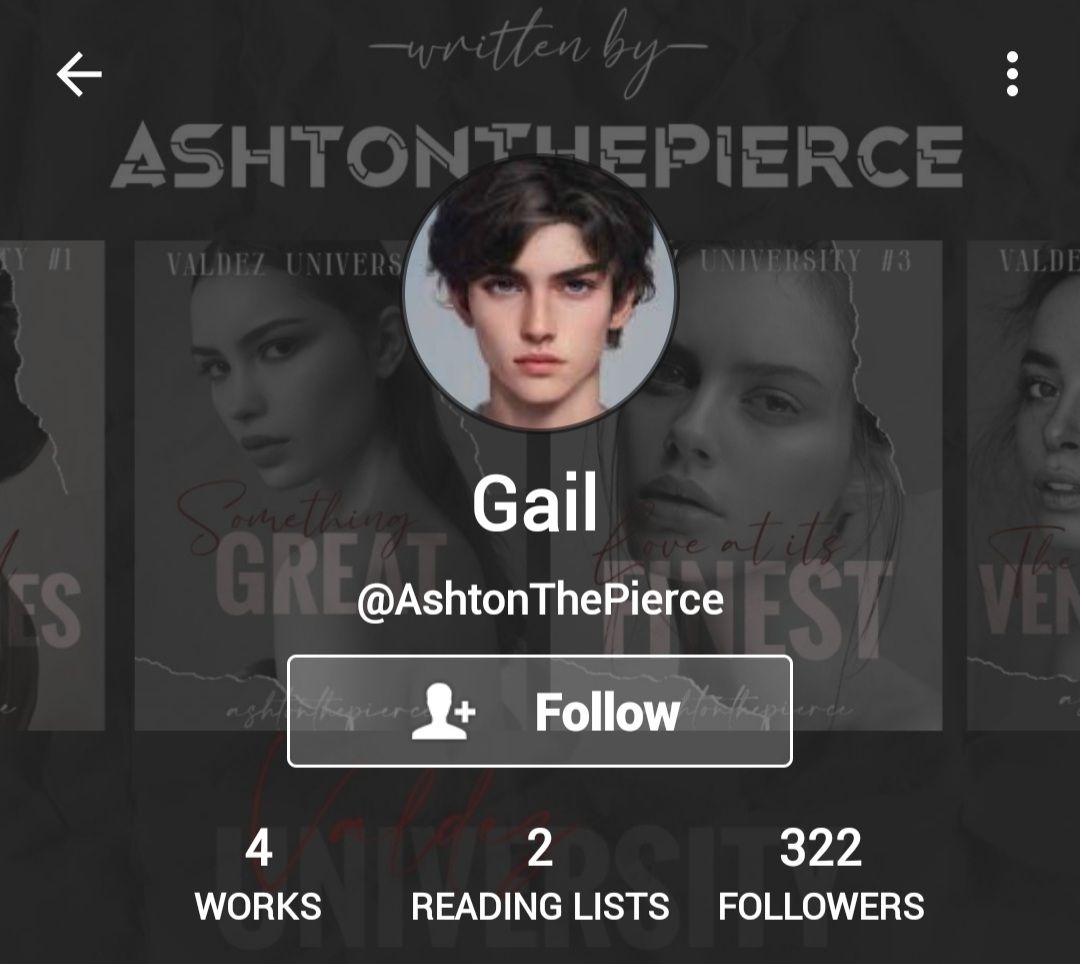The width and height of the screenshot is (1080, 964).
Task: Tap the partial cover at right edge
Action: (x=1024, y=485)
